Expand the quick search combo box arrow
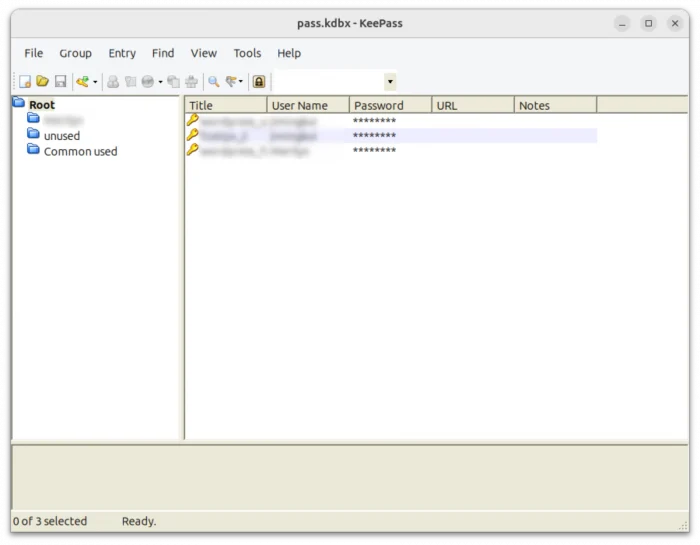 coord(390,82)
